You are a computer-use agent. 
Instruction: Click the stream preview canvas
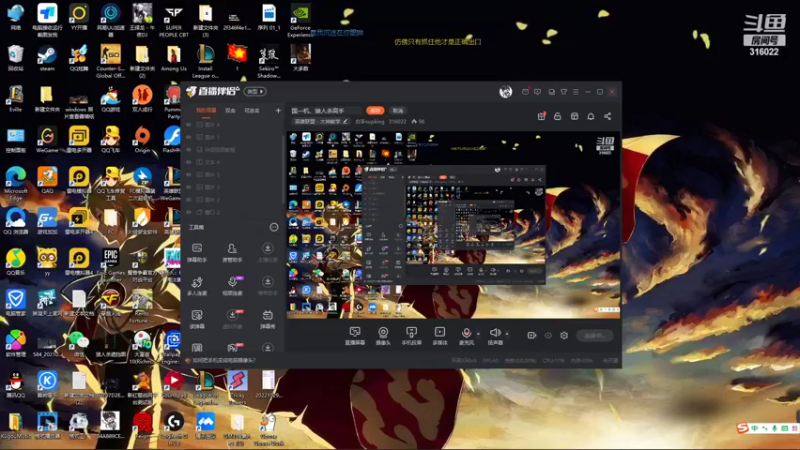coord(454,225)
